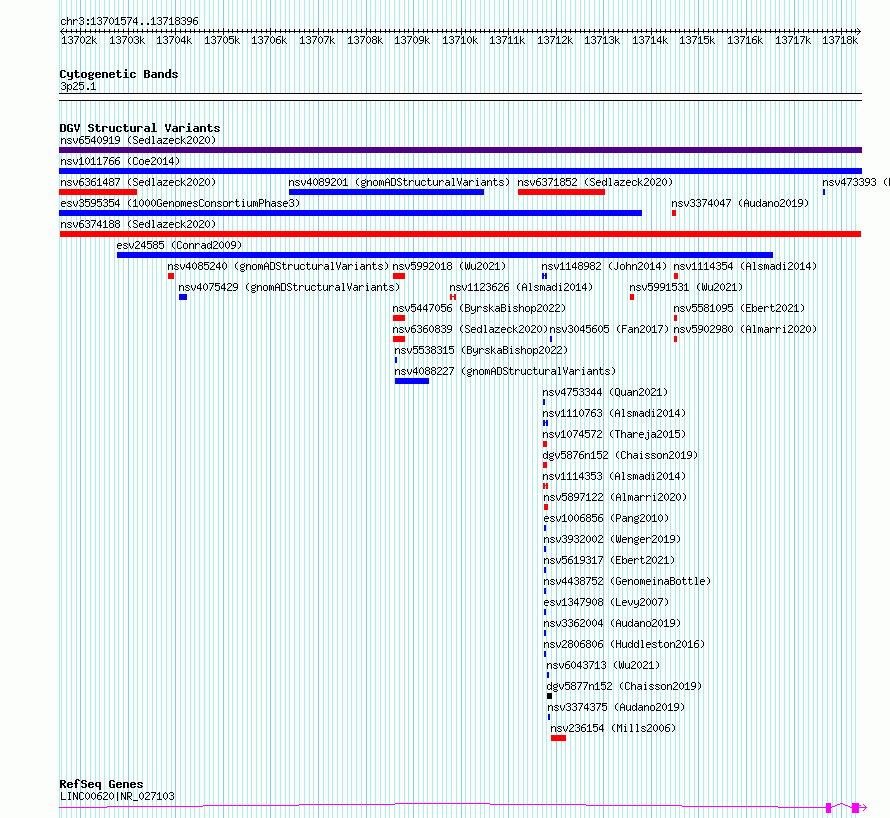Open nsv6361487 (Sedlazeck2020) variant
The image size is (890, 818).
click(x=138, y=182)
